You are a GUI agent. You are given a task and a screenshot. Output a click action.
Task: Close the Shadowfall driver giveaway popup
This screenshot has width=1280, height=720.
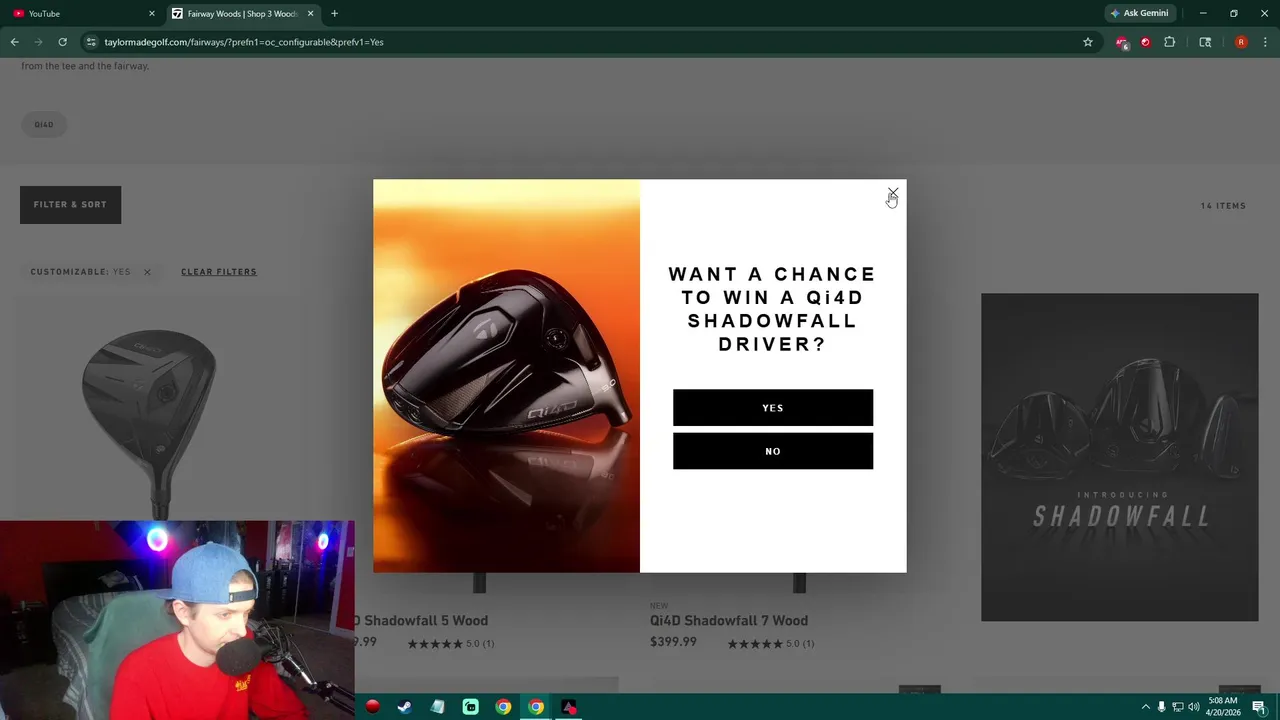893,192
